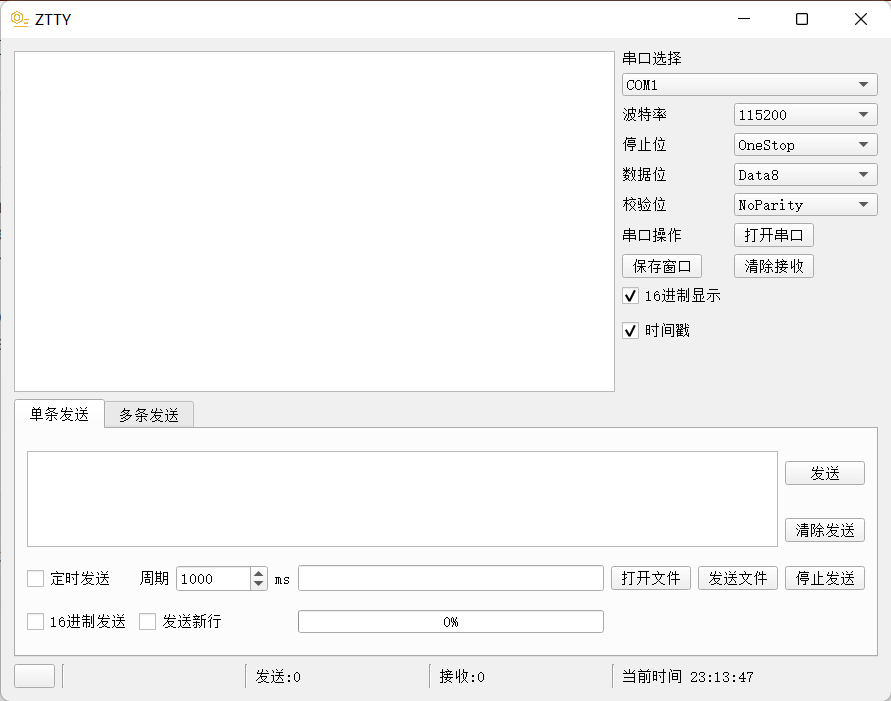
Task: Enable the 发送新行 newline checkbox
Action: pos(148,621)
